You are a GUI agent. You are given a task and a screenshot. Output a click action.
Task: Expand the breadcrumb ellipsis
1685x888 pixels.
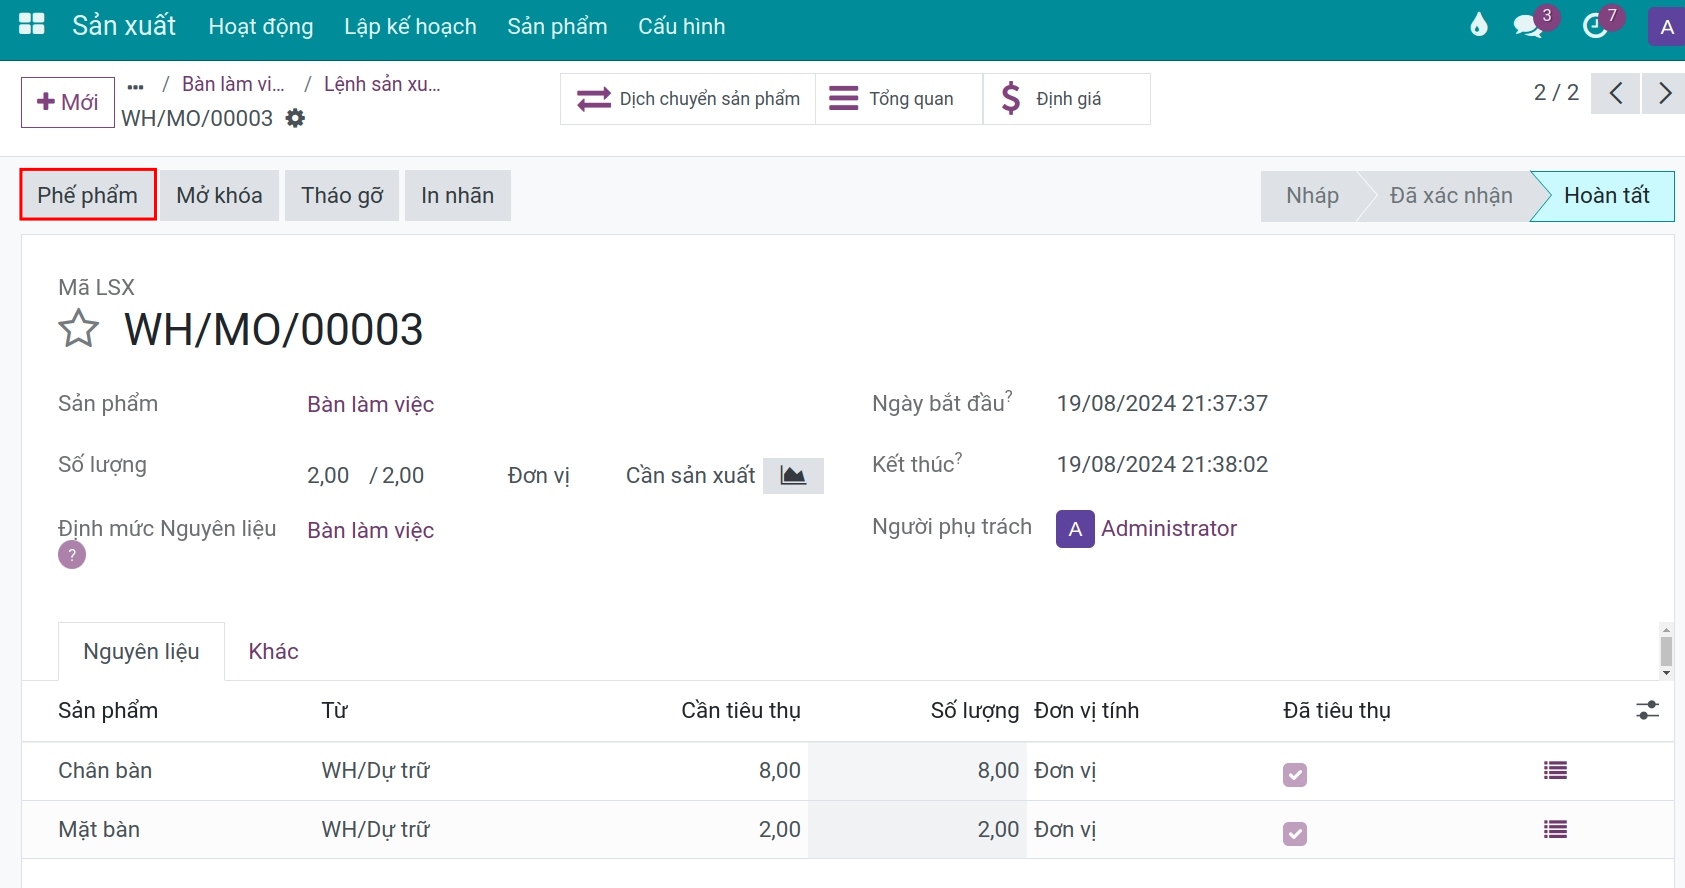[x=136, y=86]
